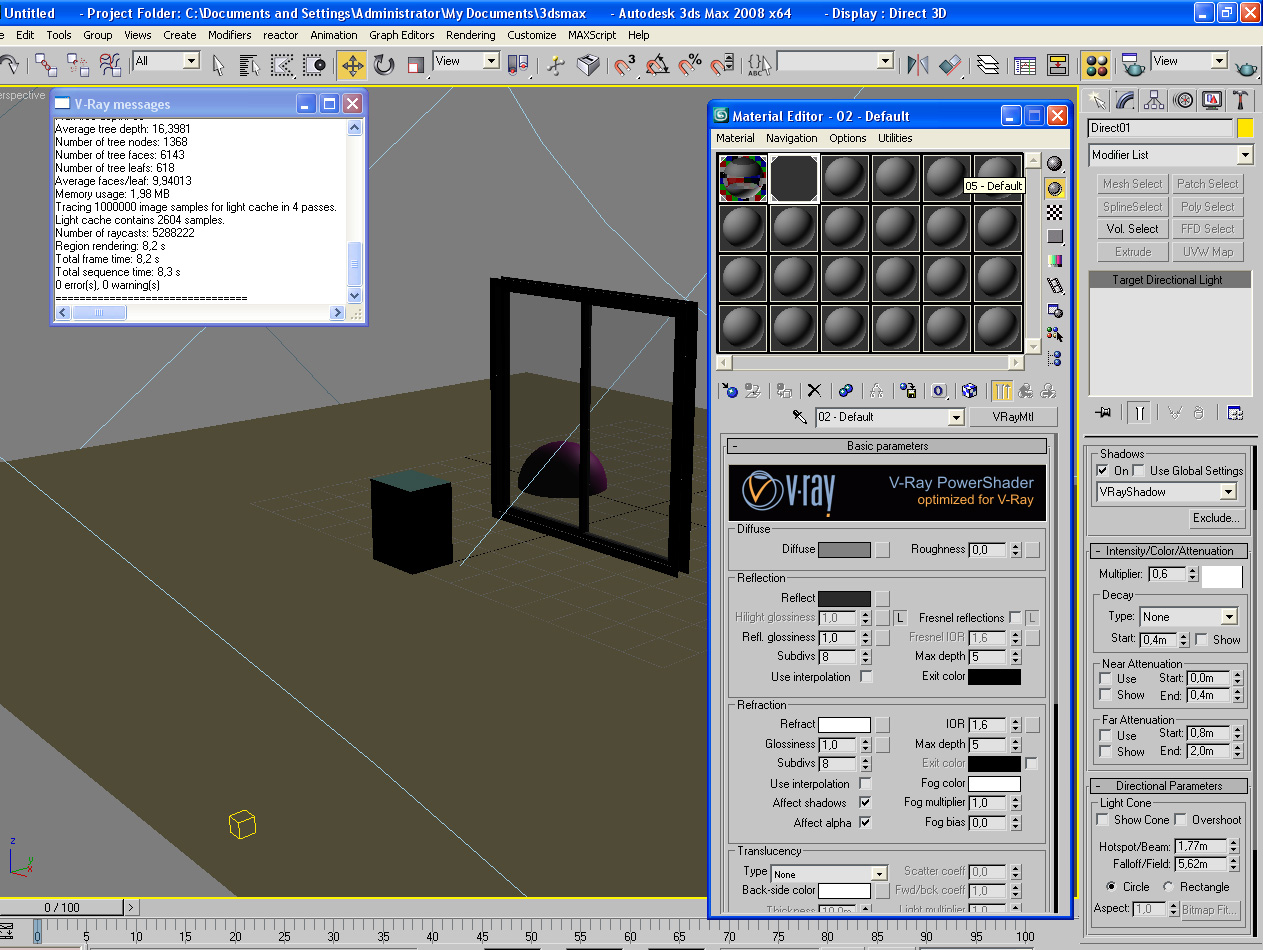
Task: Click Pick Material from Object eyedropper
Action: [x=799, y=417]
